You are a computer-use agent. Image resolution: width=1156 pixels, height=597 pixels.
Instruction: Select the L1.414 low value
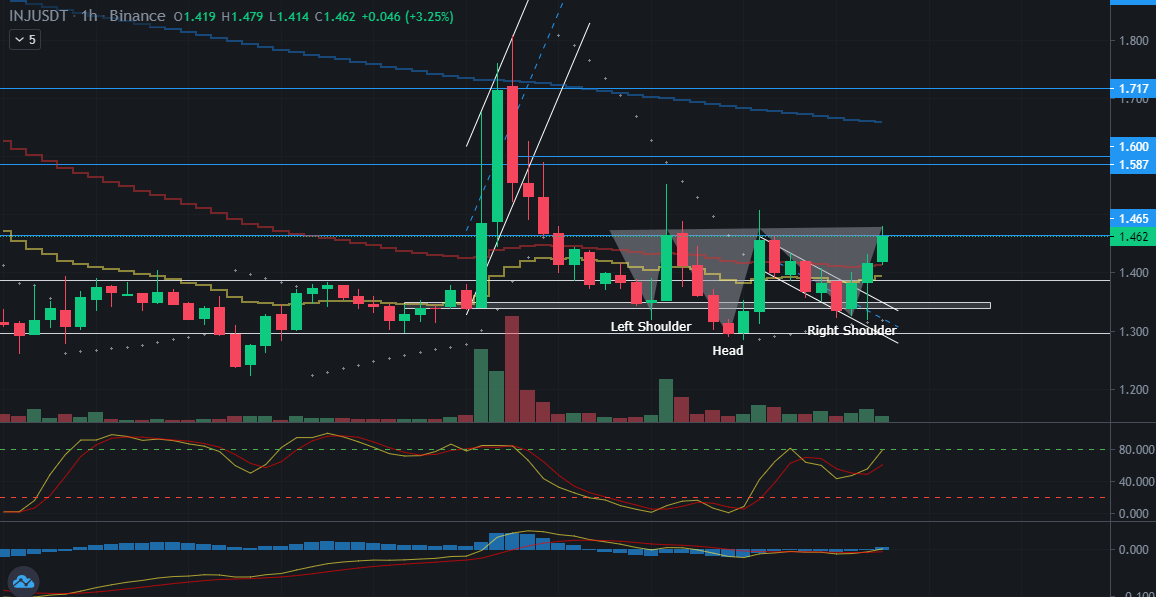point(290,15)
